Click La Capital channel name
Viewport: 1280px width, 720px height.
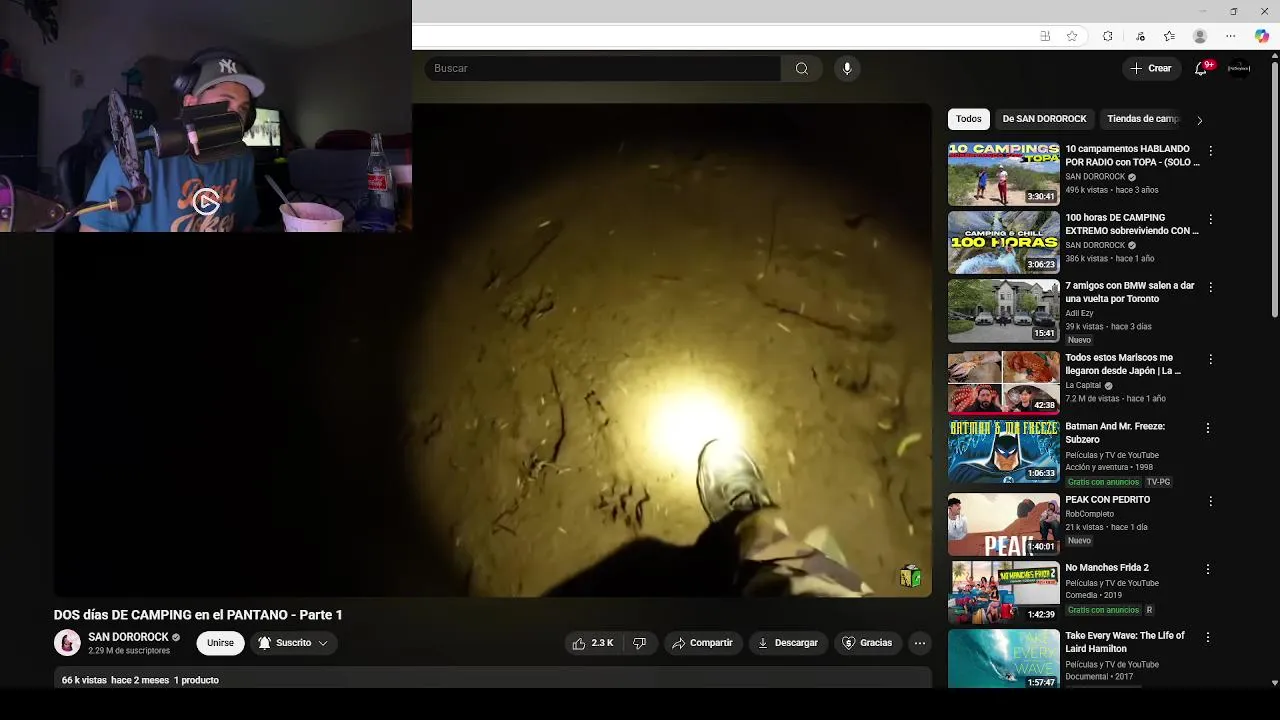click(1083, 385)
